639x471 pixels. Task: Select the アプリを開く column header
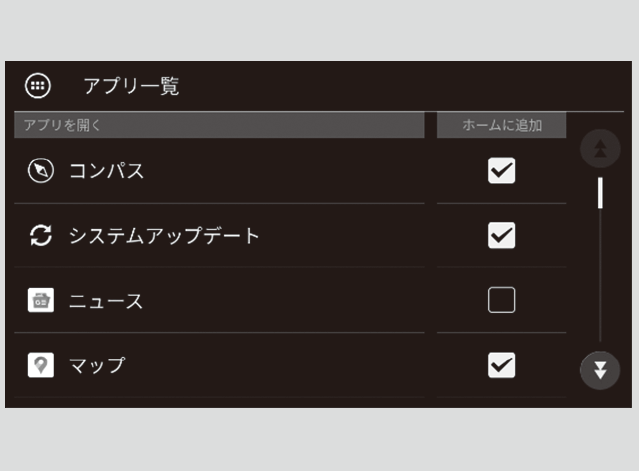(x=219, y=125)
